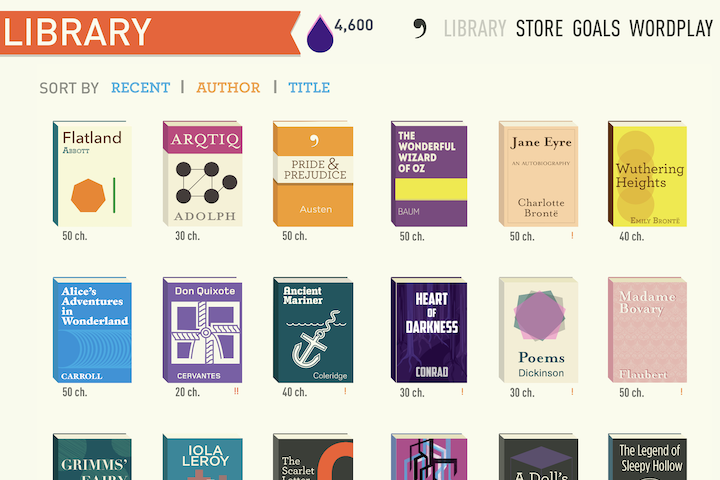This screenshot has height=480, width=720.
Task: Sort the library by Recent
Action: pyautogui.click(x=141, y=87)
